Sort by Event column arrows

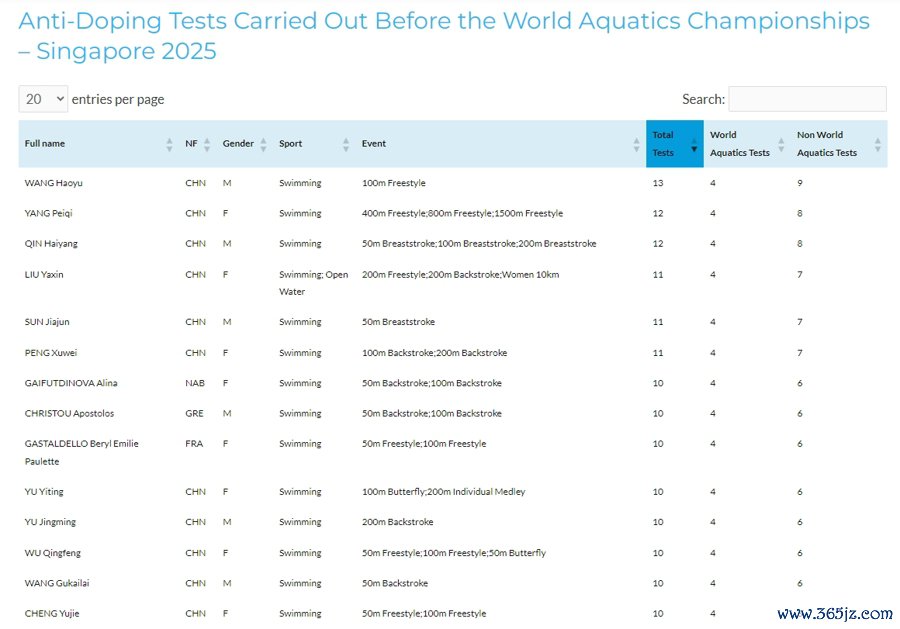(636, 144)
